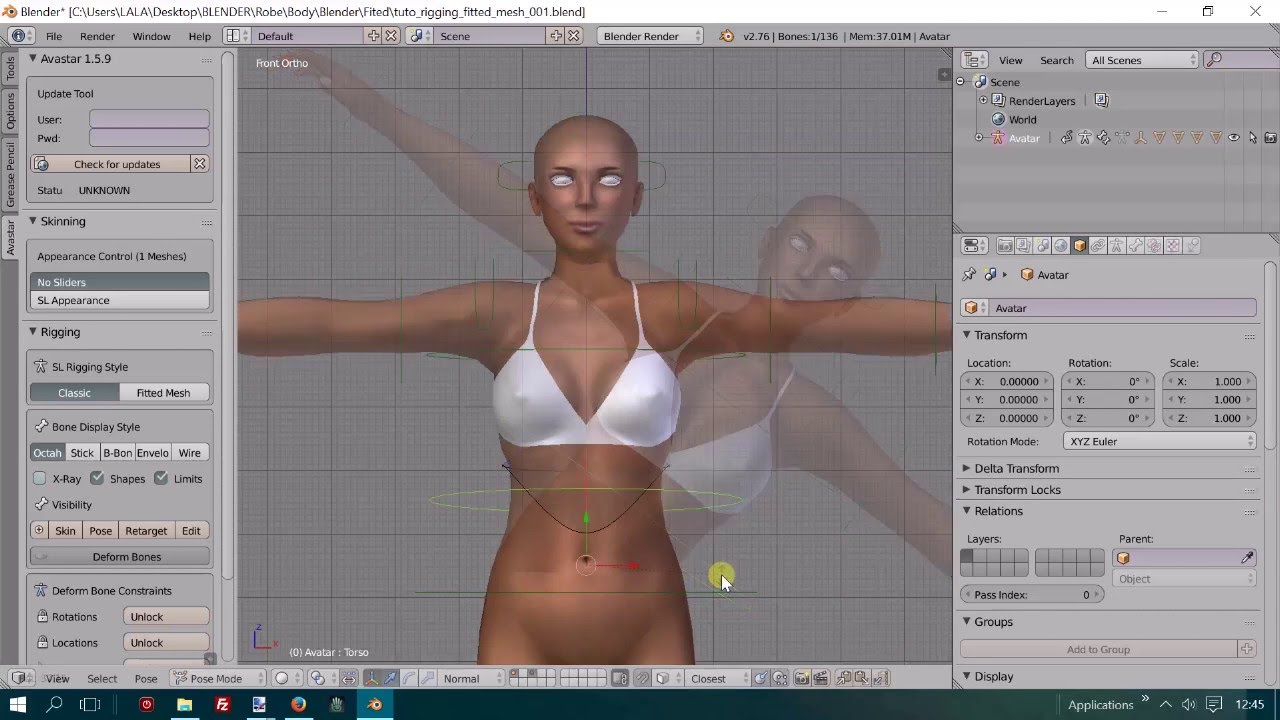
Task: Click the OpenGL render animation clapper icon
Action: (820, 678)
